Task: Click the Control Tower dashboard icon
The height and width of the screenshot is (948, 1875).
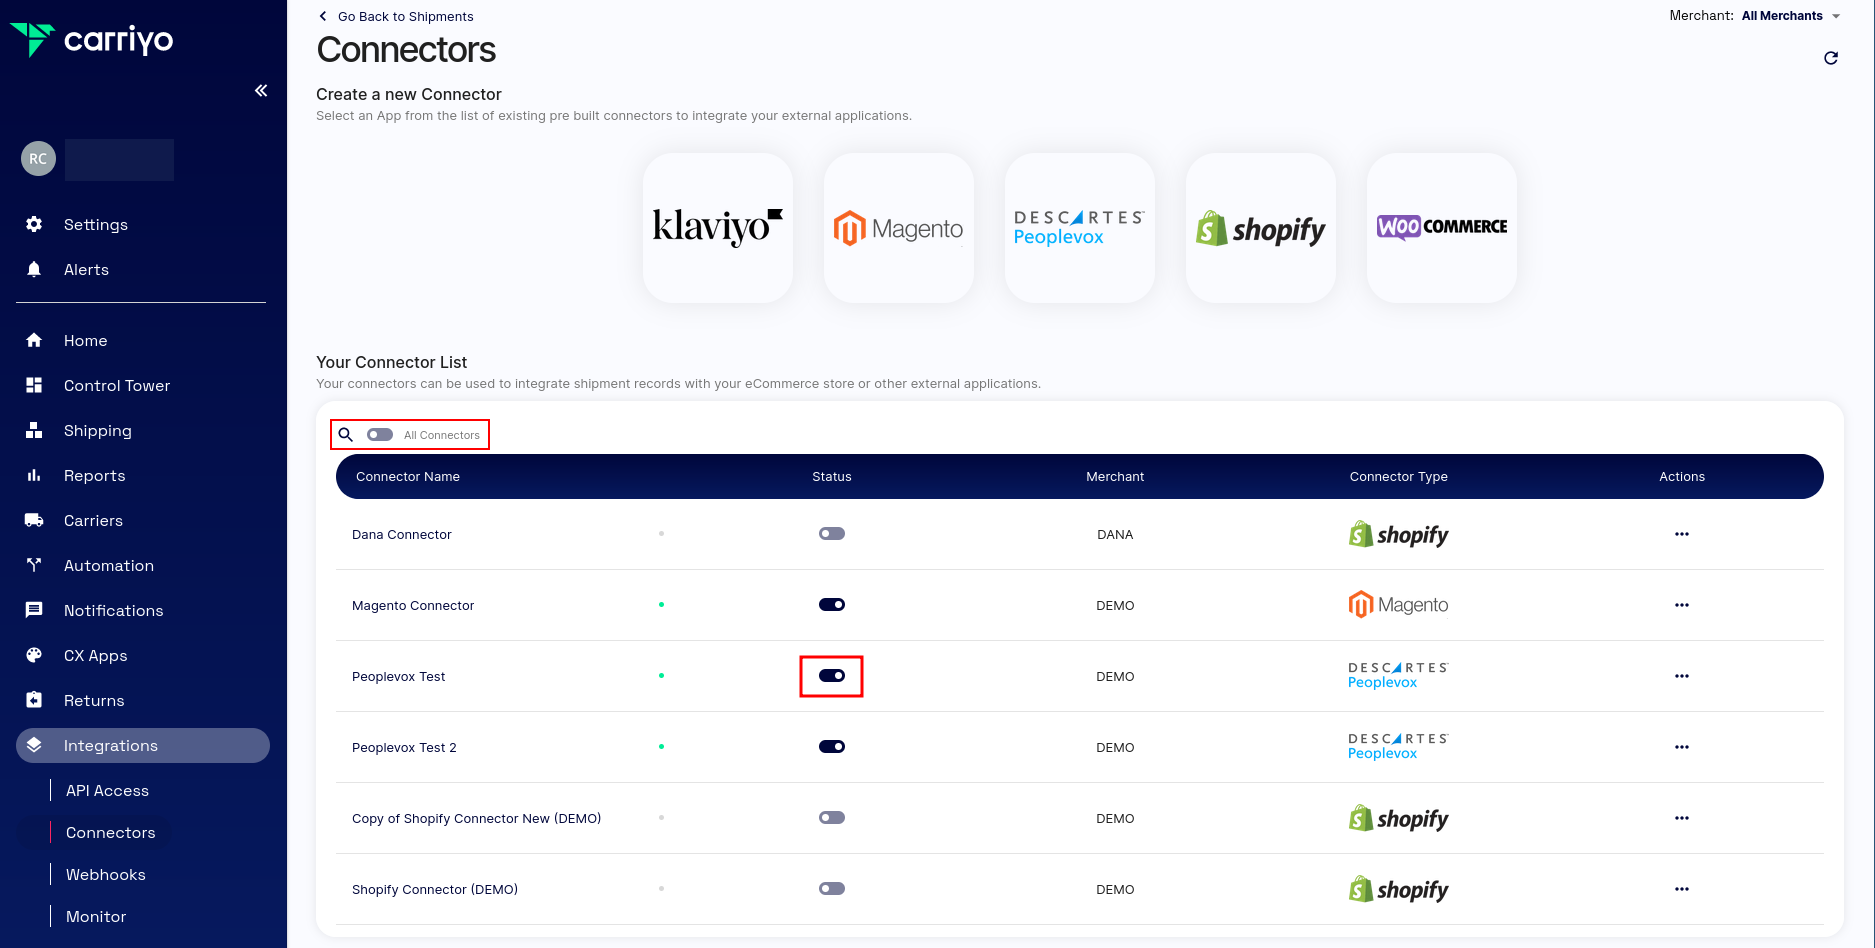Action: 34,385
